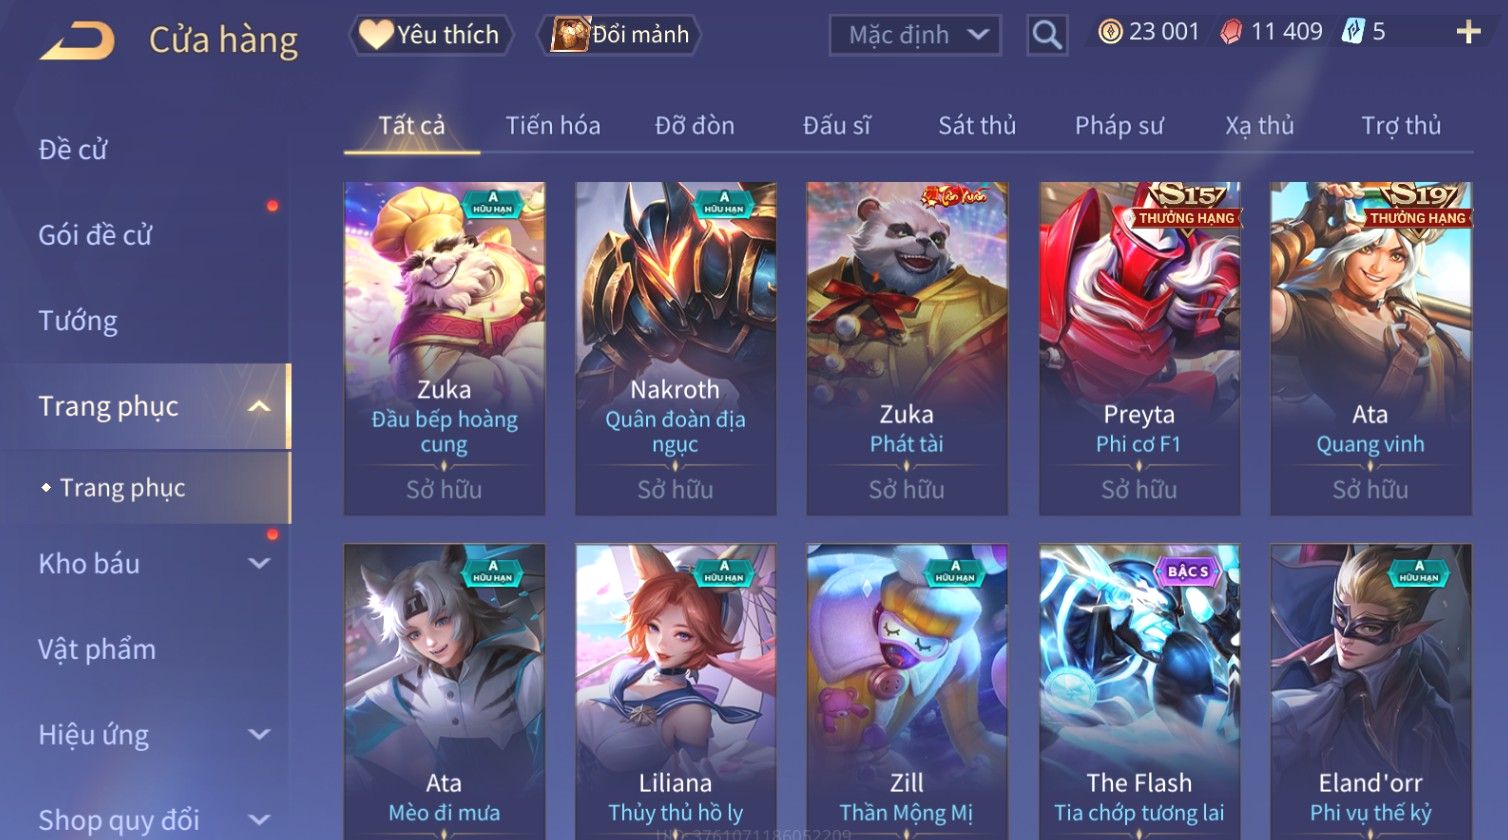Viewport: 1508px width, 840px height.
Task: Select the Preyta Phi cơ F1 skin
Action: pos(1139,348)
